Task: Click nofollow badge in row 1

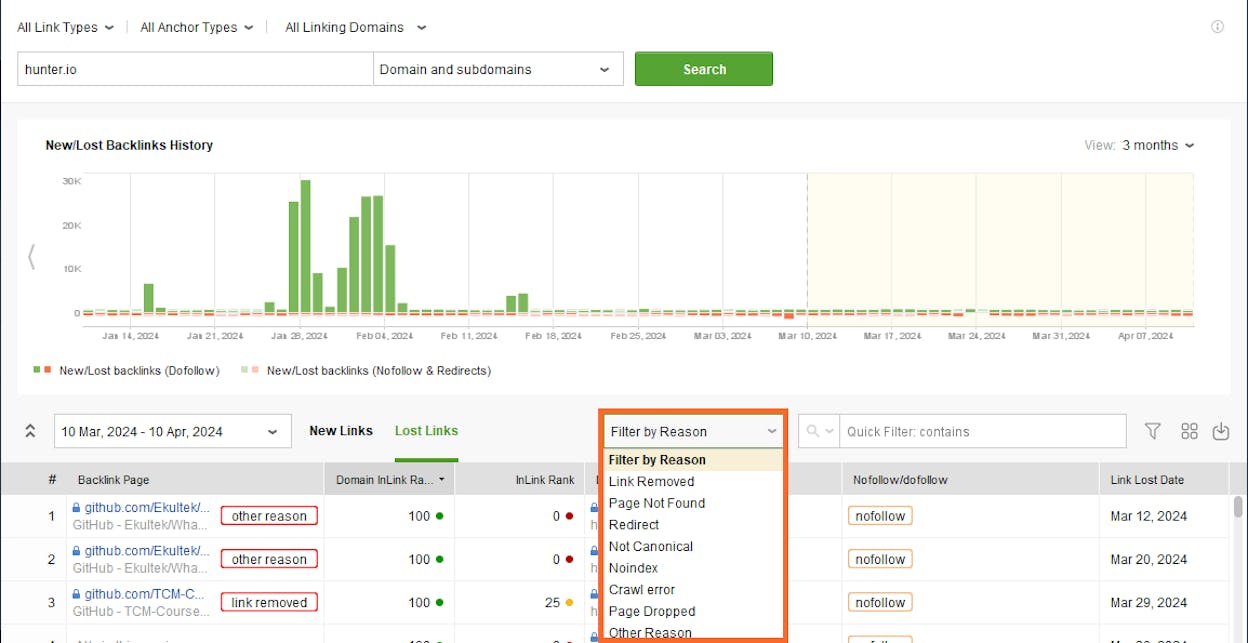Action: coord(880,516)
